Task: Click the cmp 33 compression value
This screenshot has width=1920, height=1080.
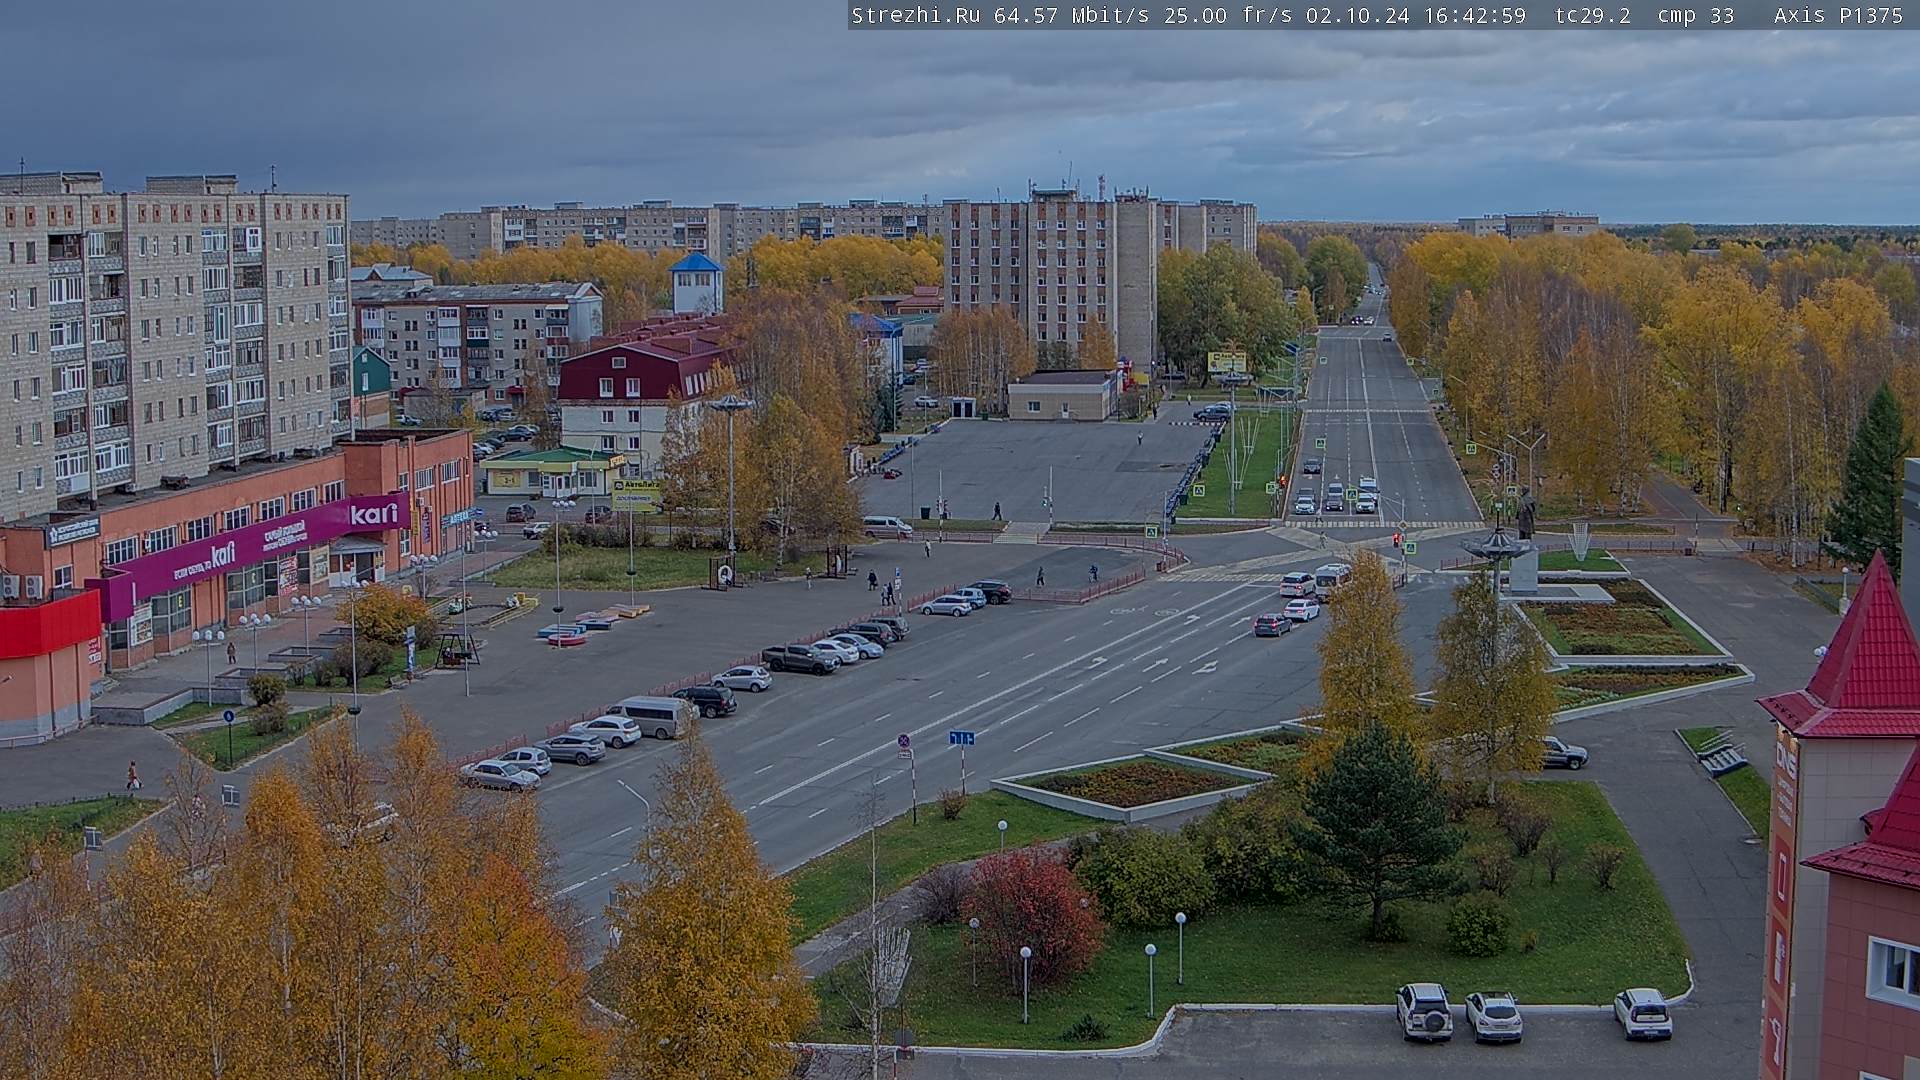Action: pyautogui.click(x=1696, y=15)
